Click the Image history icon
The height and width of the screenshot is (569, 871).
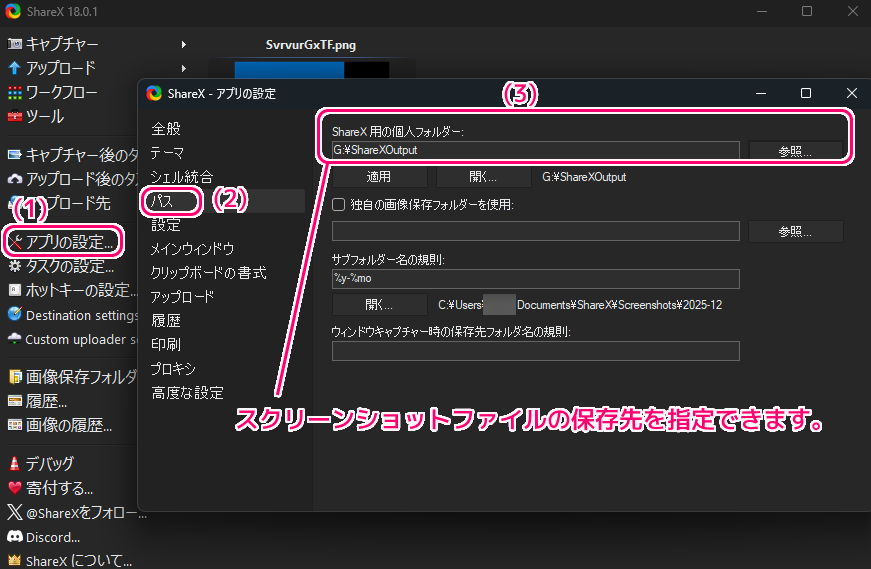pyautogui.click(x=14, y=425)
